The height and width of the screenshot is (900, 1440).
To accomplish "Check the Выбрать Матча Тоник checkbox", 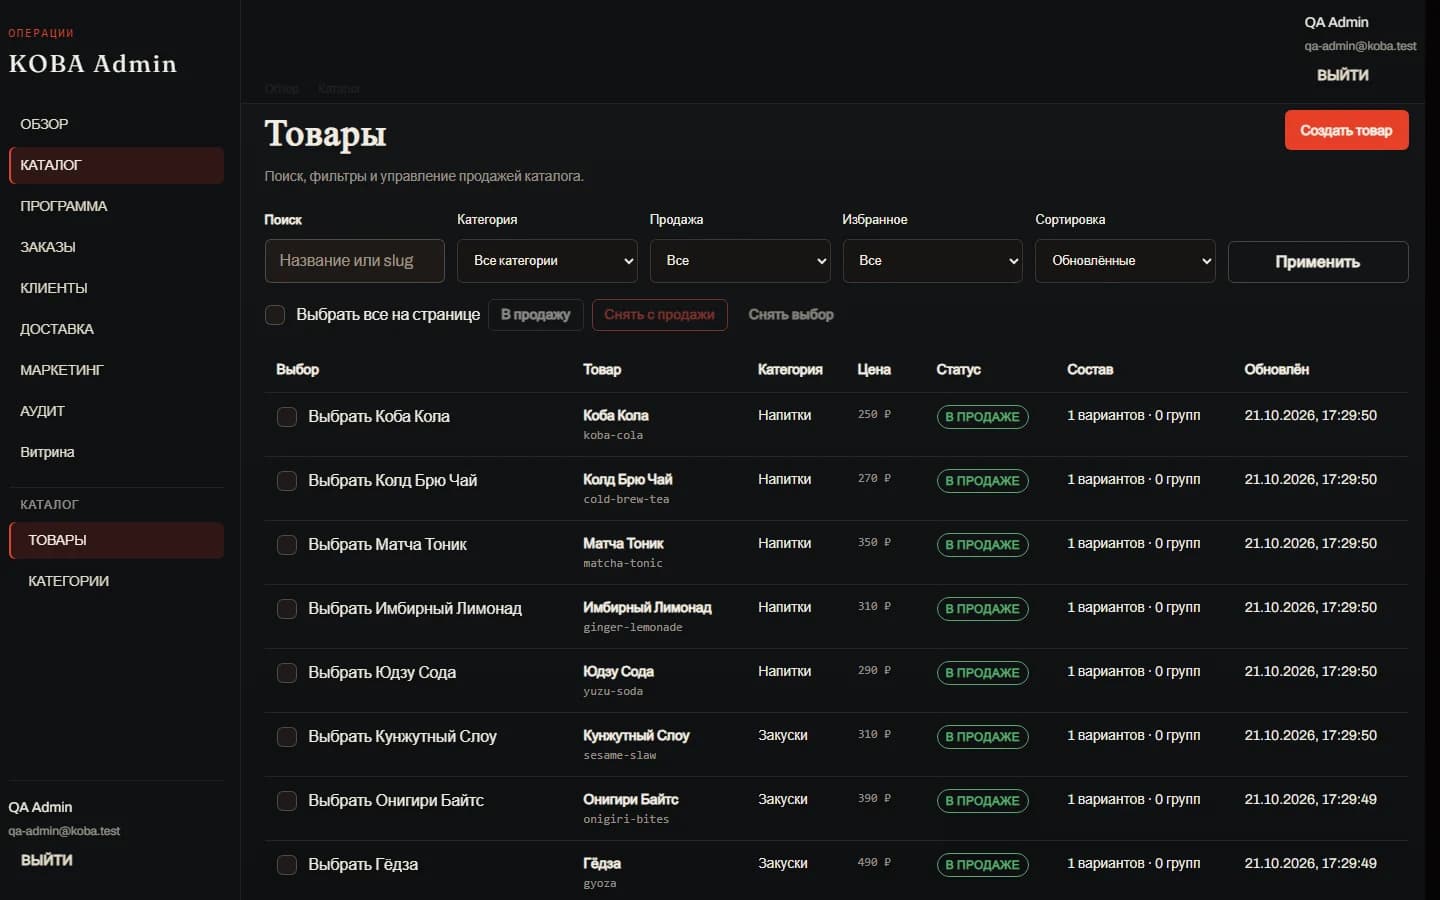I will click(x=287, y=545).
